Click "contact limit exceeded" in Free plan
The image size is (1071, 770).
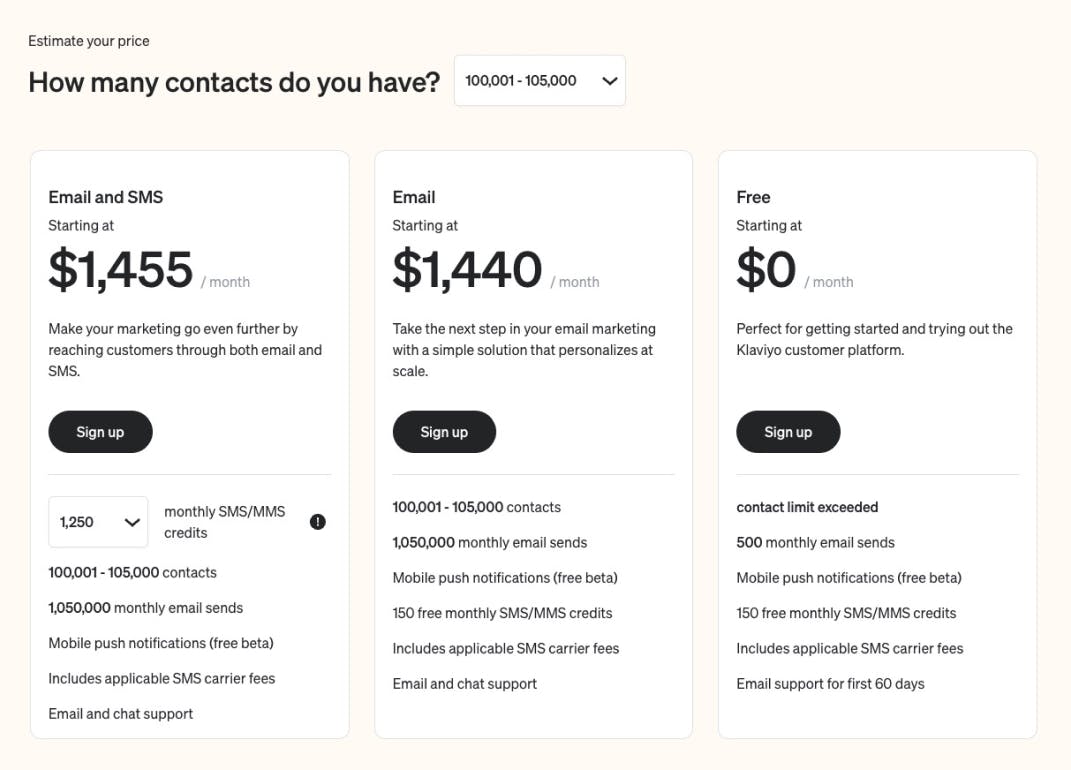click(x=807, y=507)
